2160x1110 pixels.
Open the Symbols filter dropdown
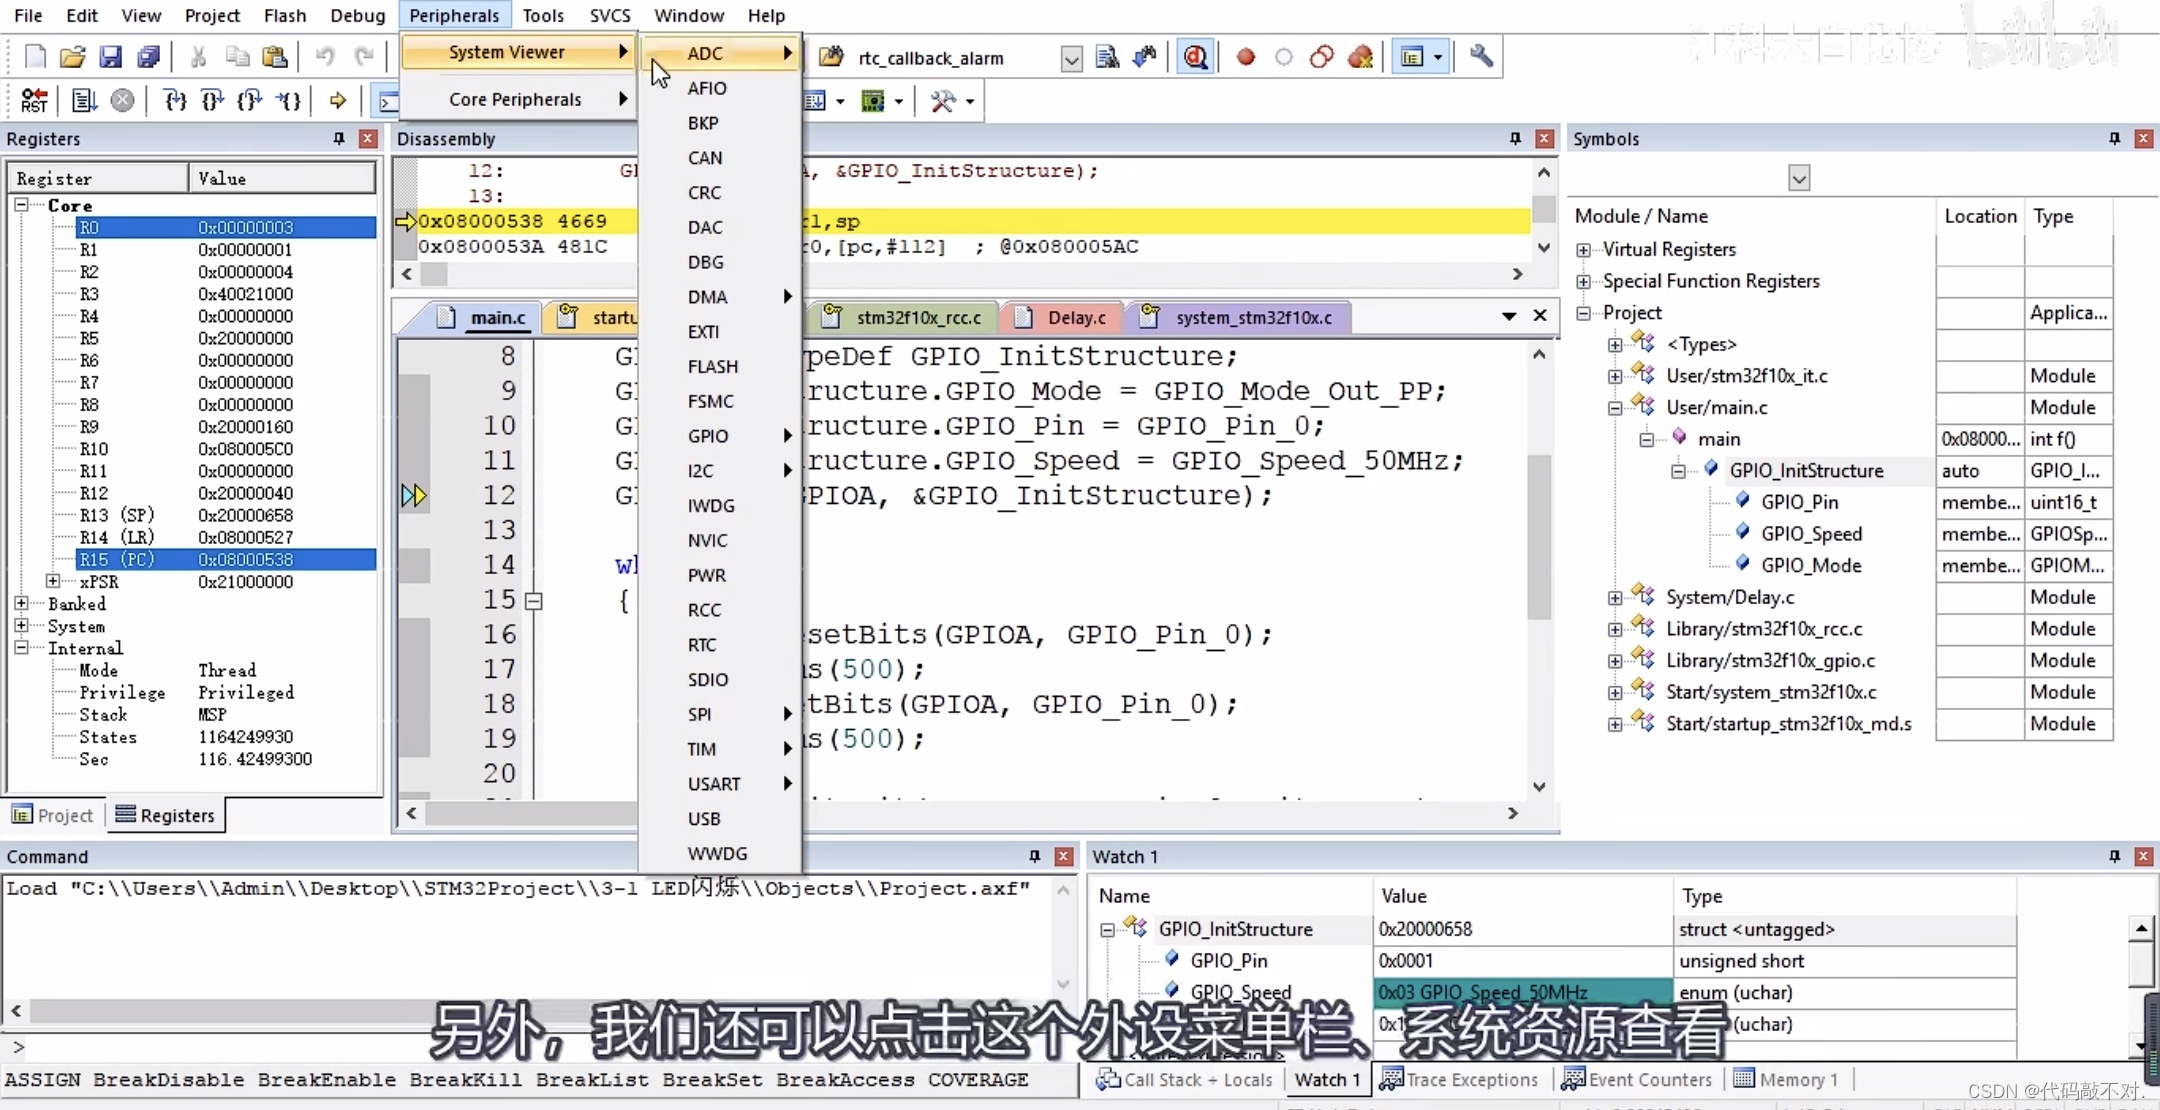pos(1798,179)
